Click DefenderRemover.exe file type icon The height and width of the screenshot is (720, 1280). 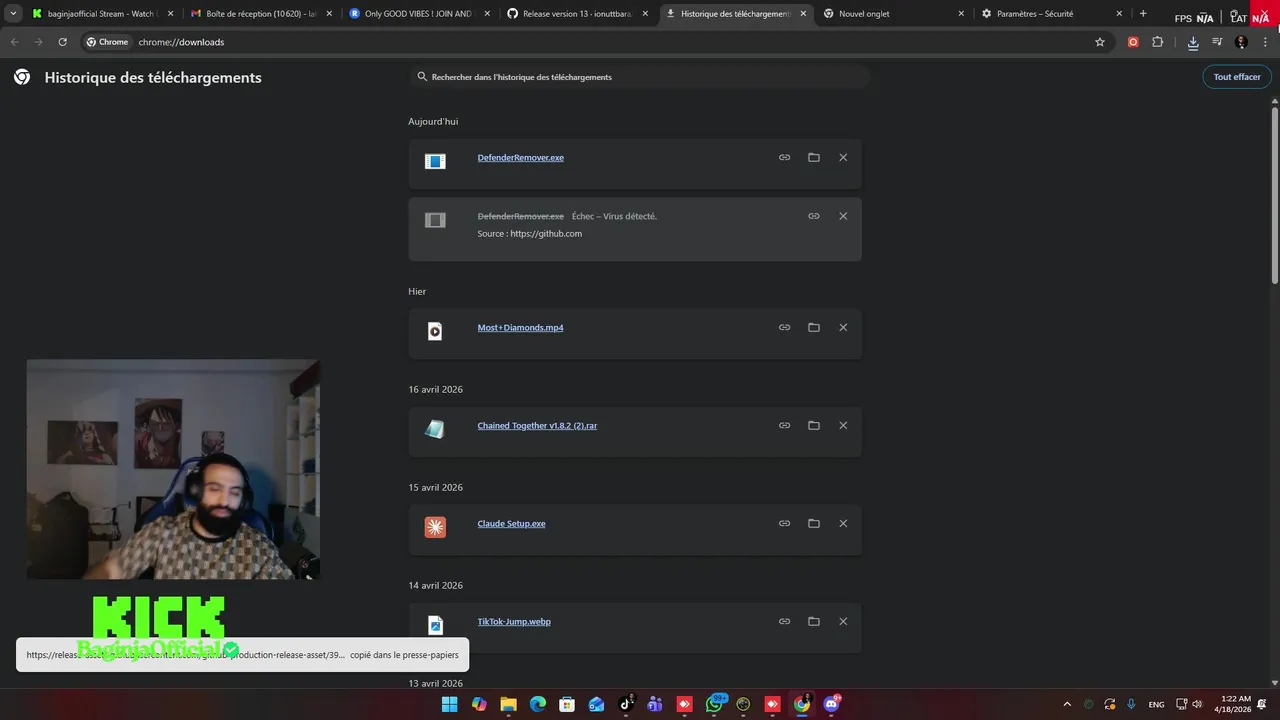click(x=435, y=161)
